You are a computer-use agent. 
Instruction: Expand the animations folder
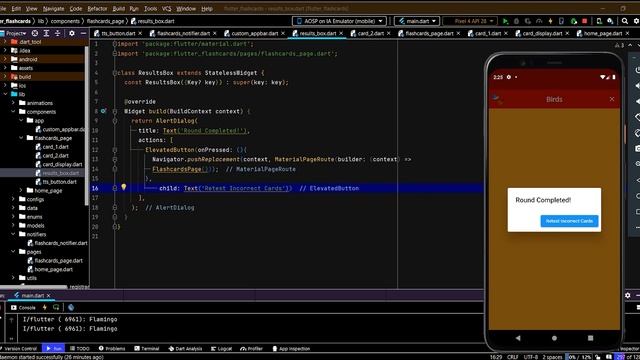pos(13,103)
